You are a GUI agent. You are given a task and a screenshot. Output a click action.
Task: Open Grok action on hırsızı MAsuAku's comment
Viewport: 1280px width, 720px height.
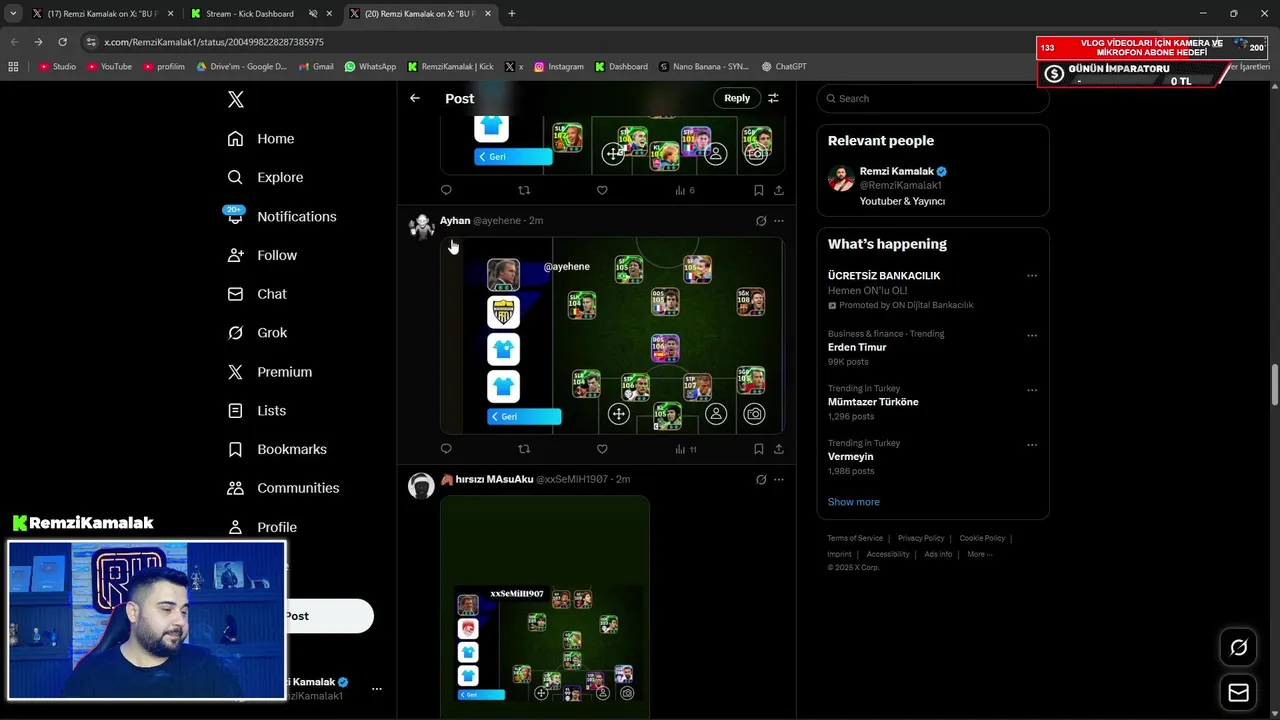pos(761,480)
